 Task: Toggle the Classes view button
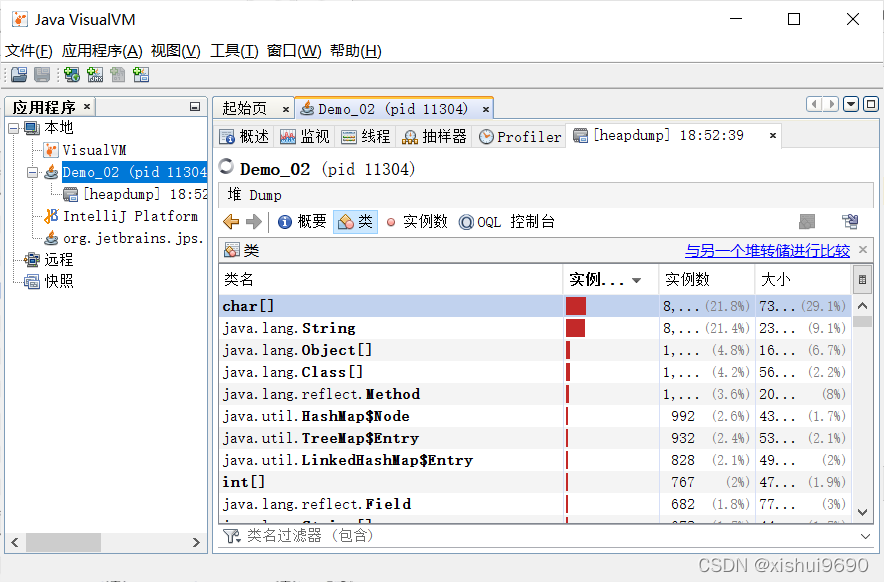[x=355, y=222]
